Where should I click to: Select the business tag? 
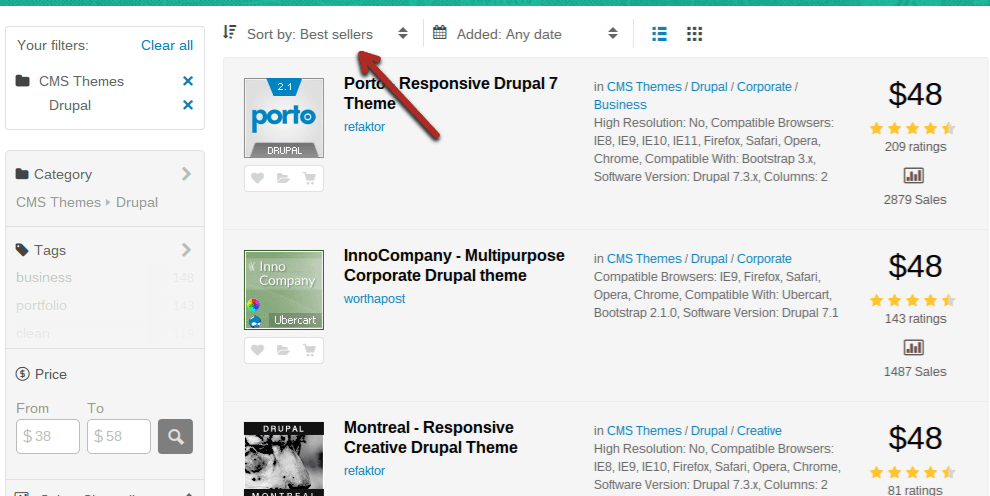44,278
